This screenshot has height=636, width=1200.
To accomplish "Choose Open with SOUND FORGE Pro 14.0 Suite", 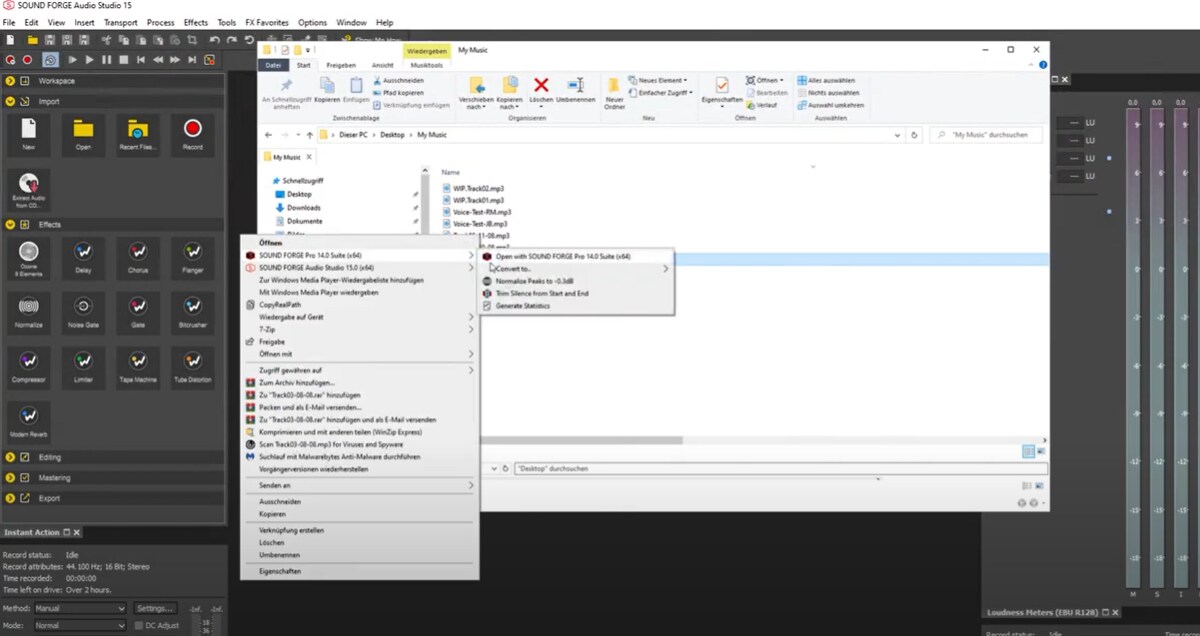I will click(577, 256).
